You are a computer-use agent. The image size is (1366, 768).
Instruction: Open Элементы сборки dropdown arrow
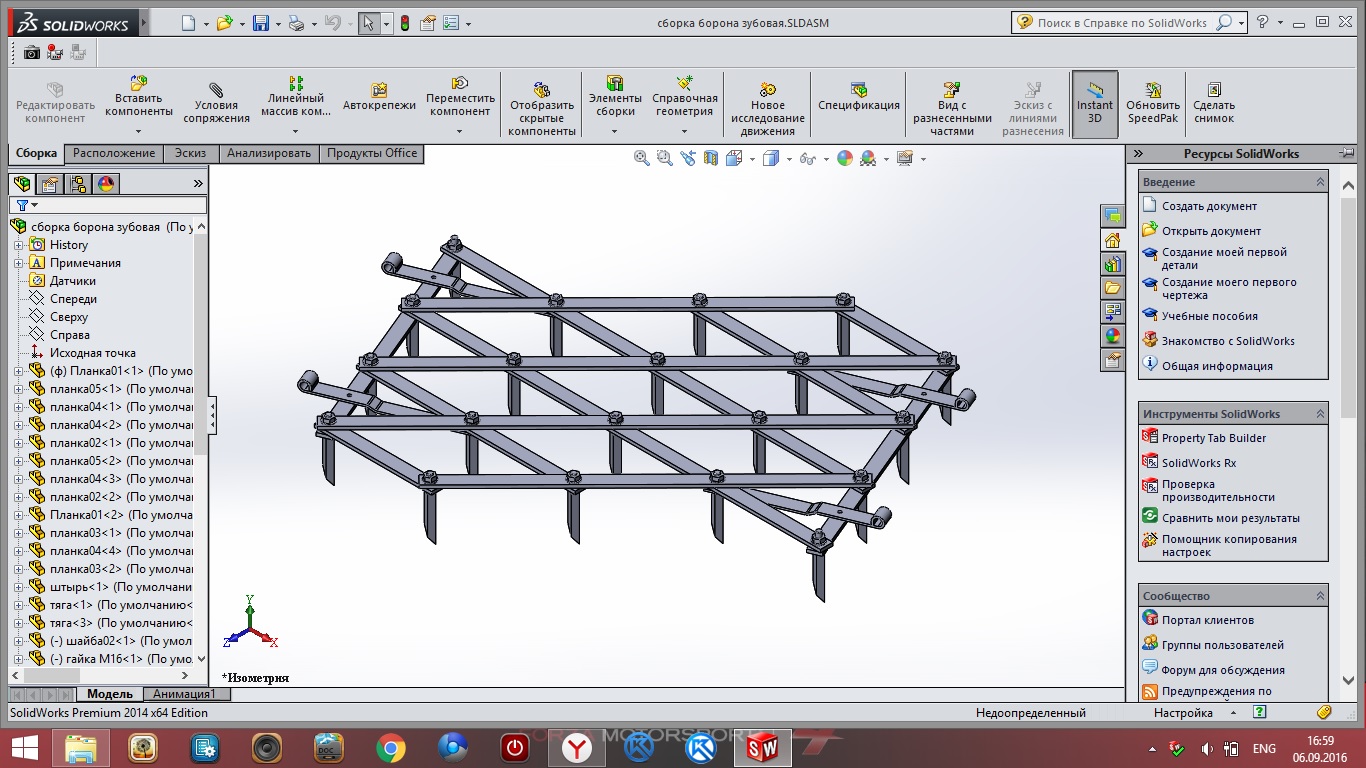pos(615,130)
